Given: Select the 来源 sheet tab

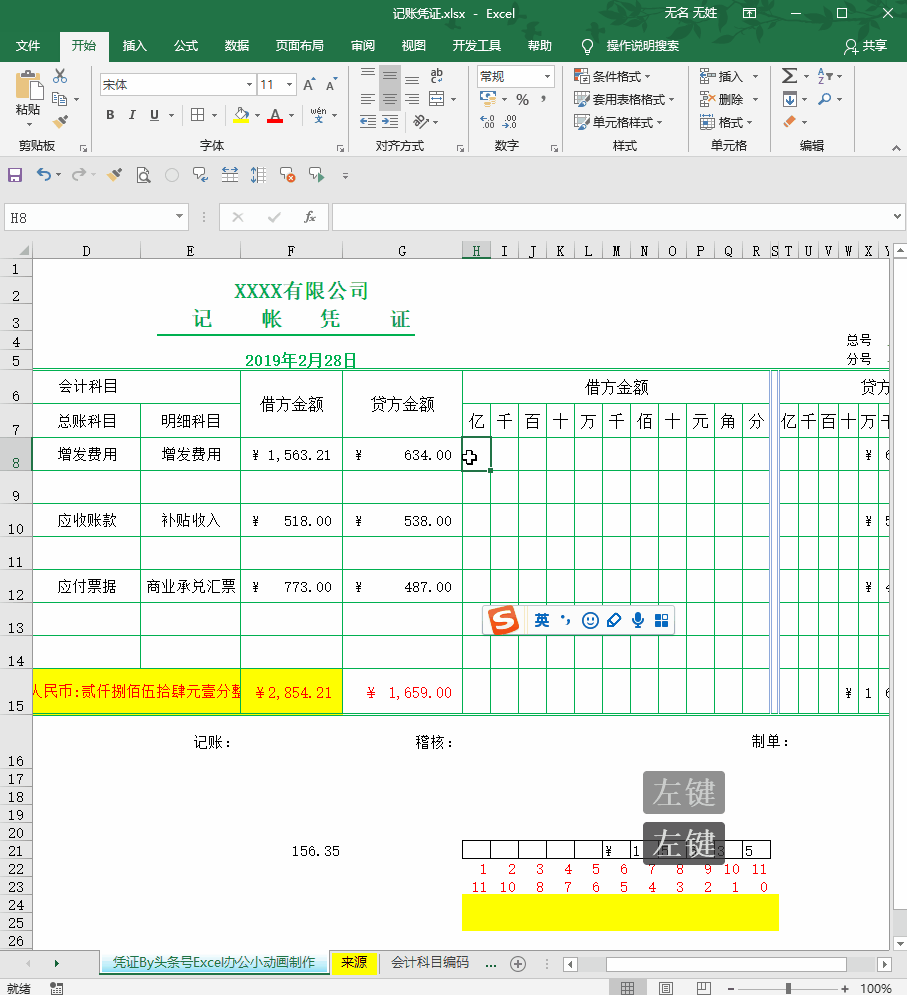Looking at the screenshot, I should point(354,962).
